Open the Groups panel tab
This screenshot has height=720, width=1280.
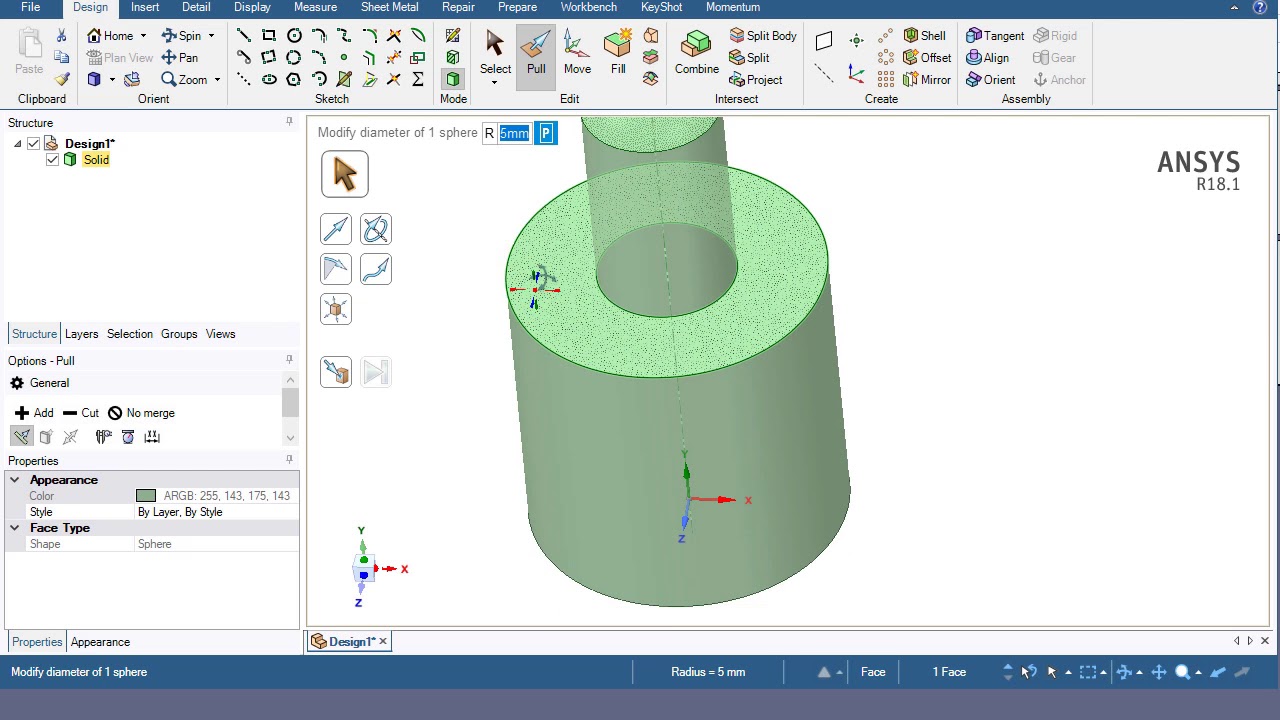point(179,334)
